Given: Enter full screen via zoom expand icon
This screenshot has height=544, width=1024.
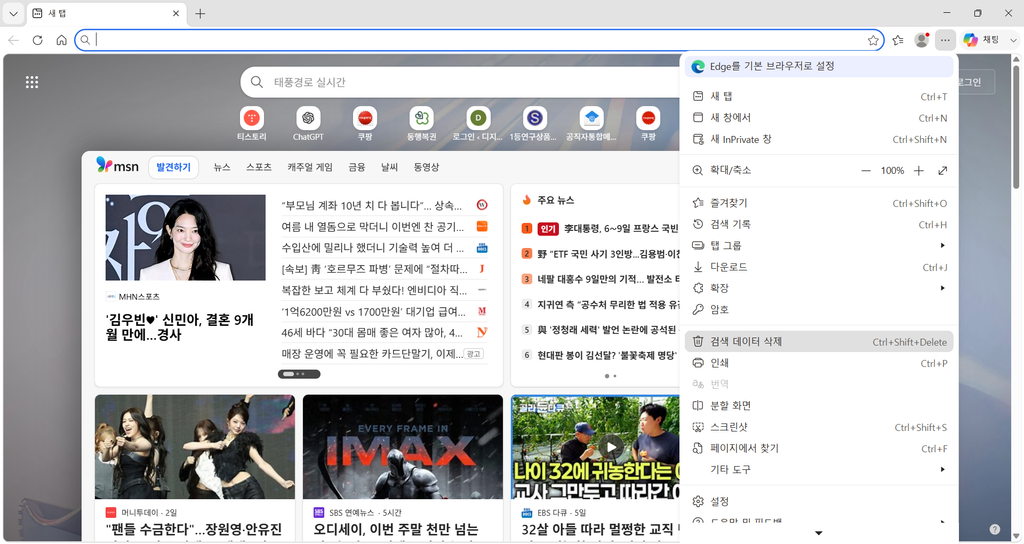Looking at the screenshot, I should tap(942, 170).
